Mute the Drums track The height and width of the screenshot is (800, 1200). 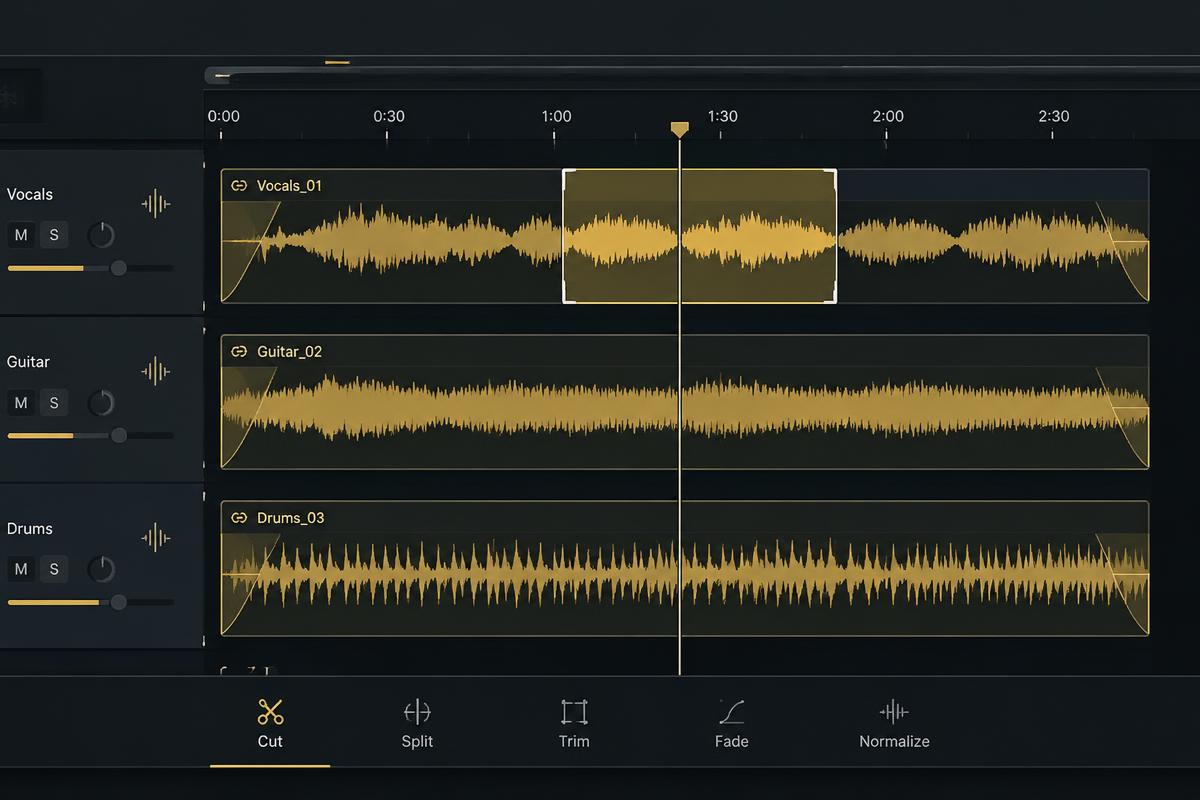tap(21, 569)
